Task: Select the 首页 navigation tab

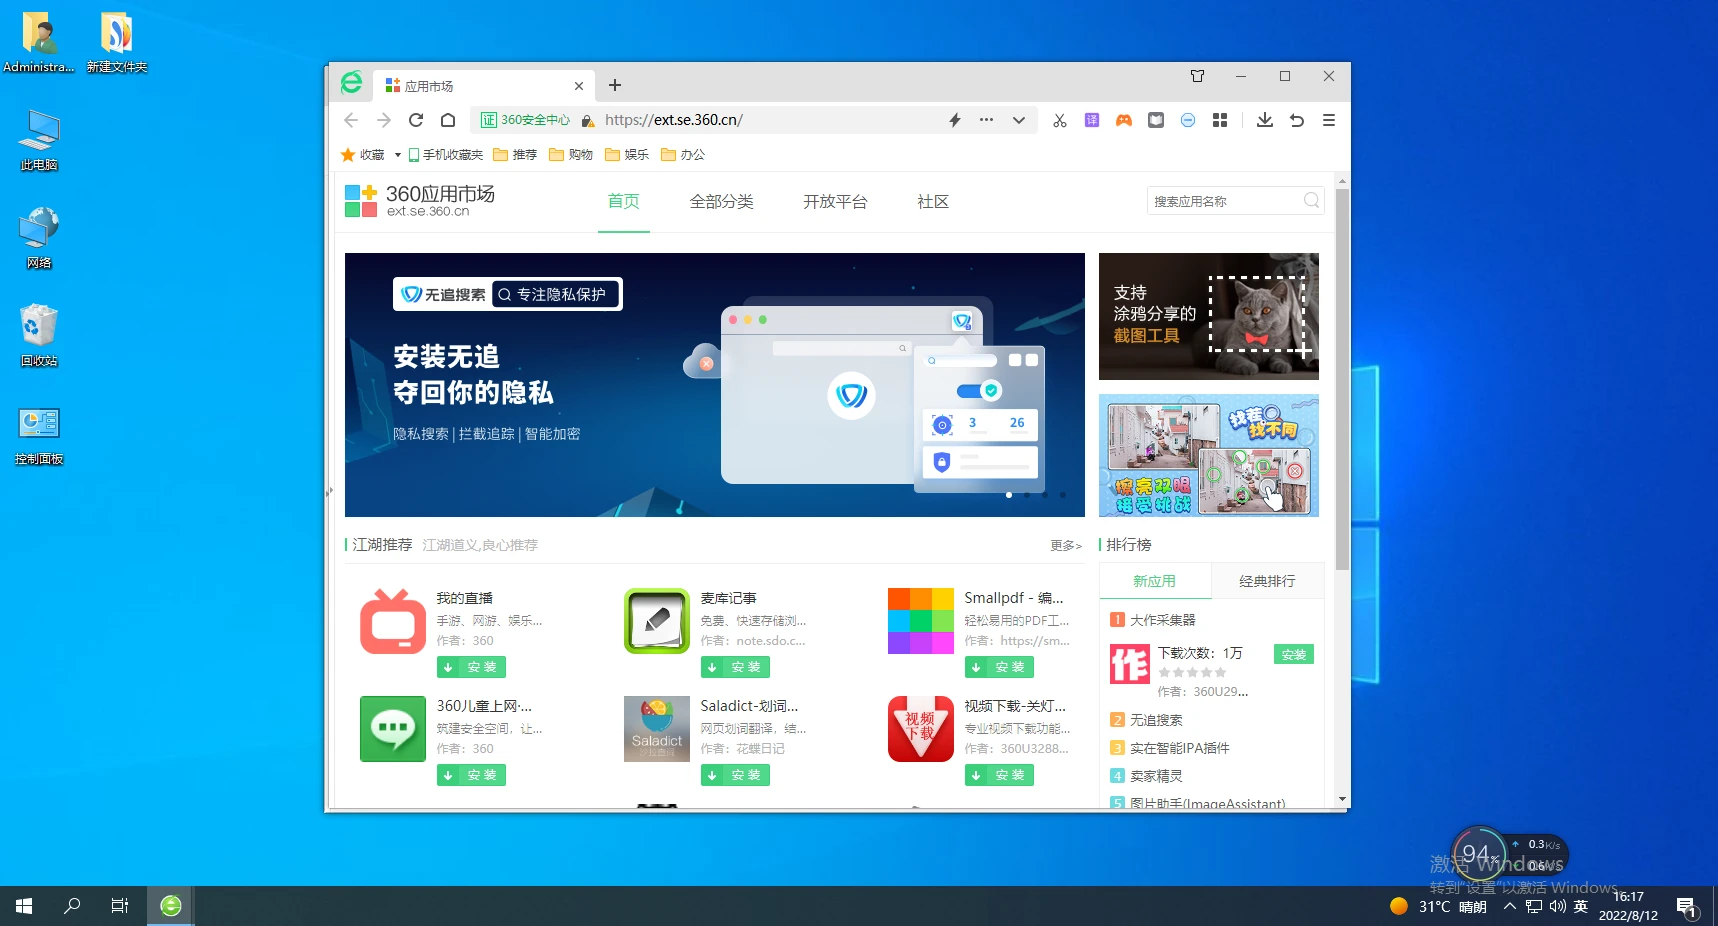Action: [x=624, y=202]
